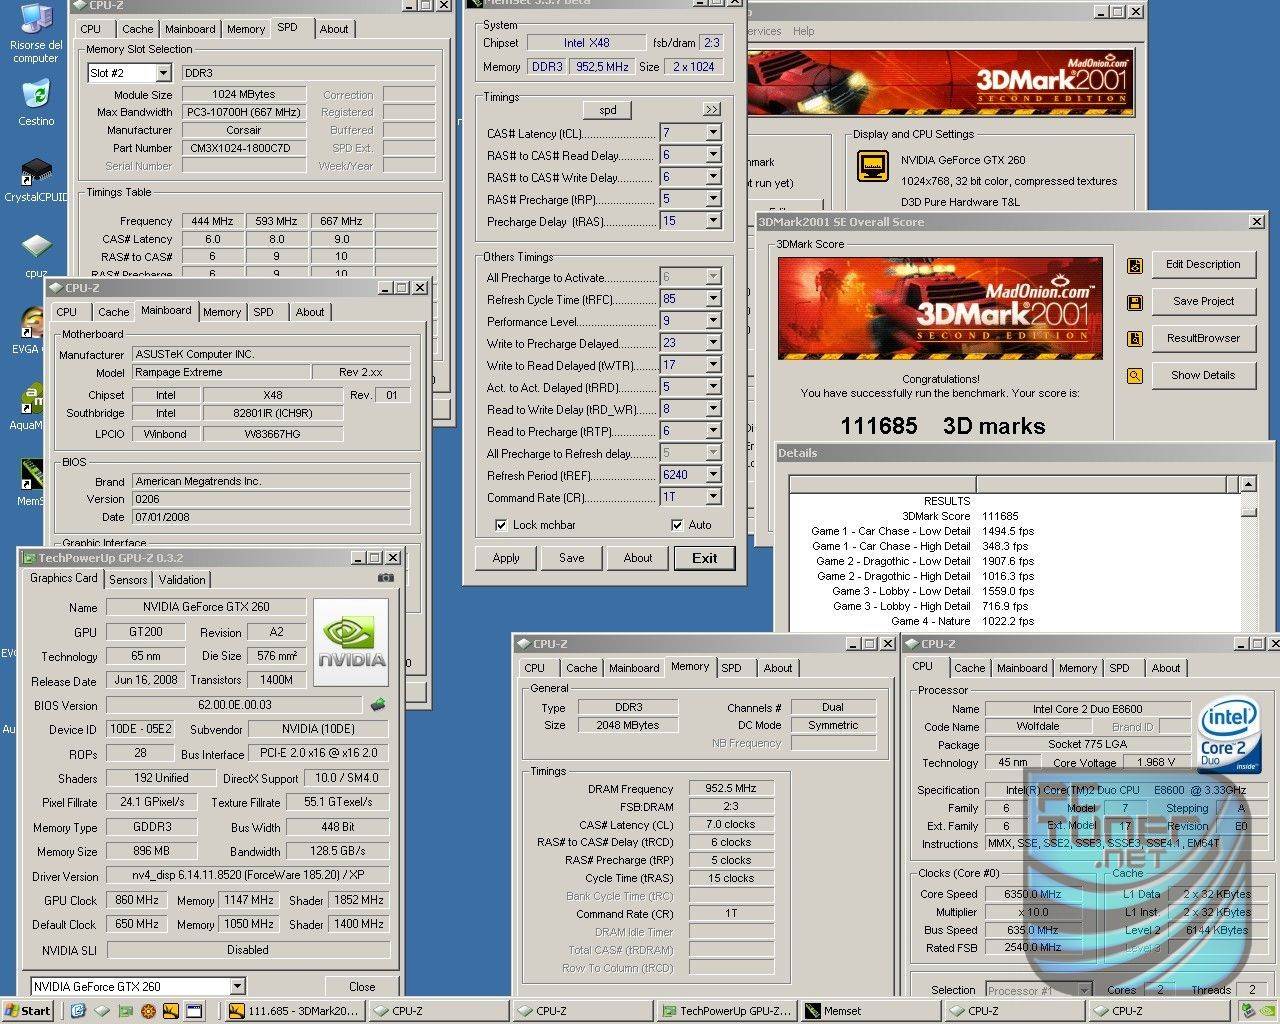Viewport: 1280px width, 1024px height.
Task: Click the Save Project button
Action: click(1203, 302)
